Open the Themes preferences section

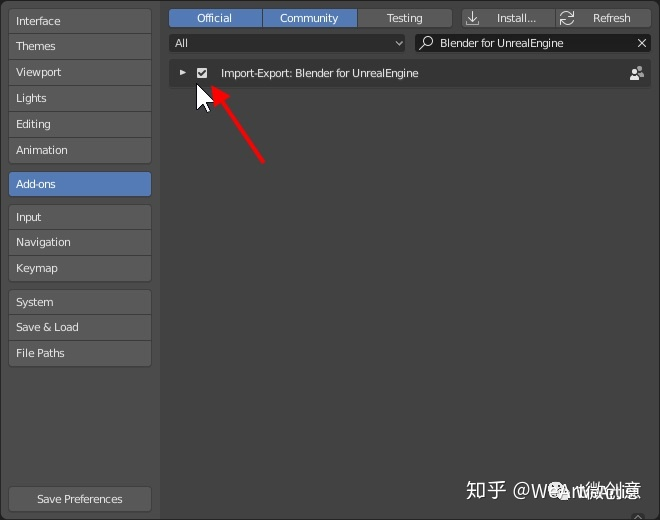click(80, 46)
